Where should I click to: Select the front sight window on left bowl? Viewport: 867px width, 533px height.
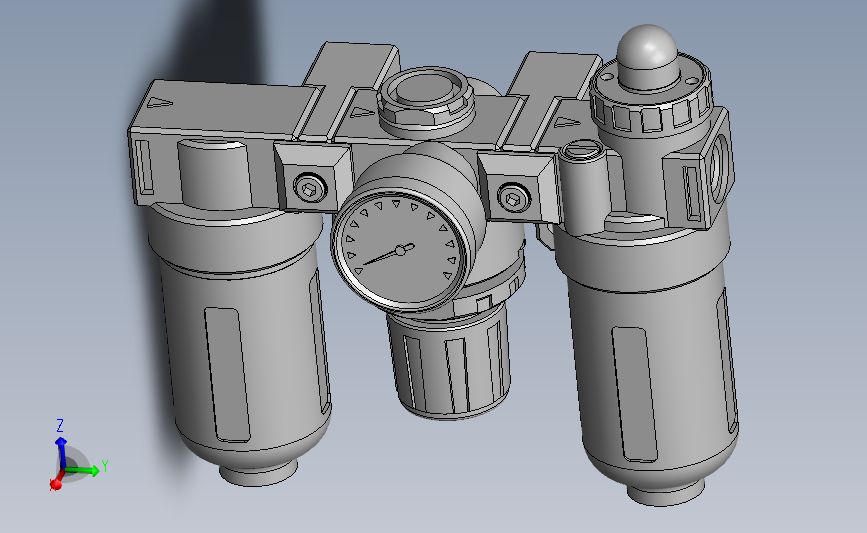click(227, 375)
